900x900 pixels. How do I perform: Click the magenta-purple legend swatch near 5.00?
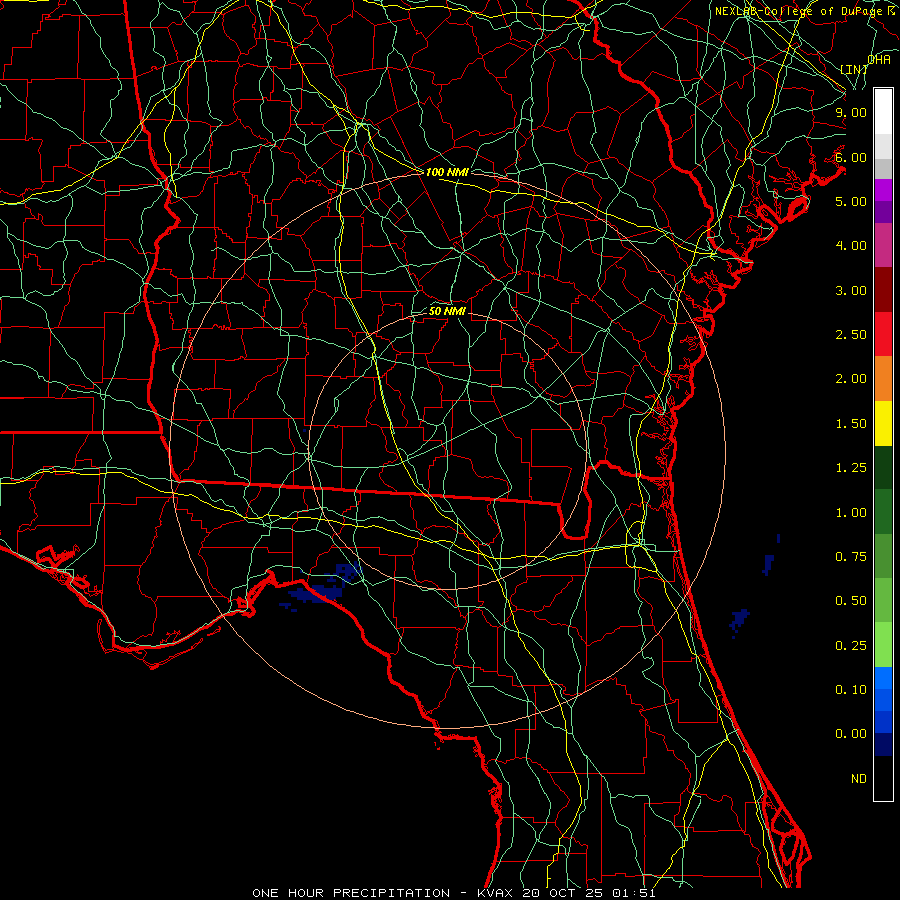pos(883,190)
